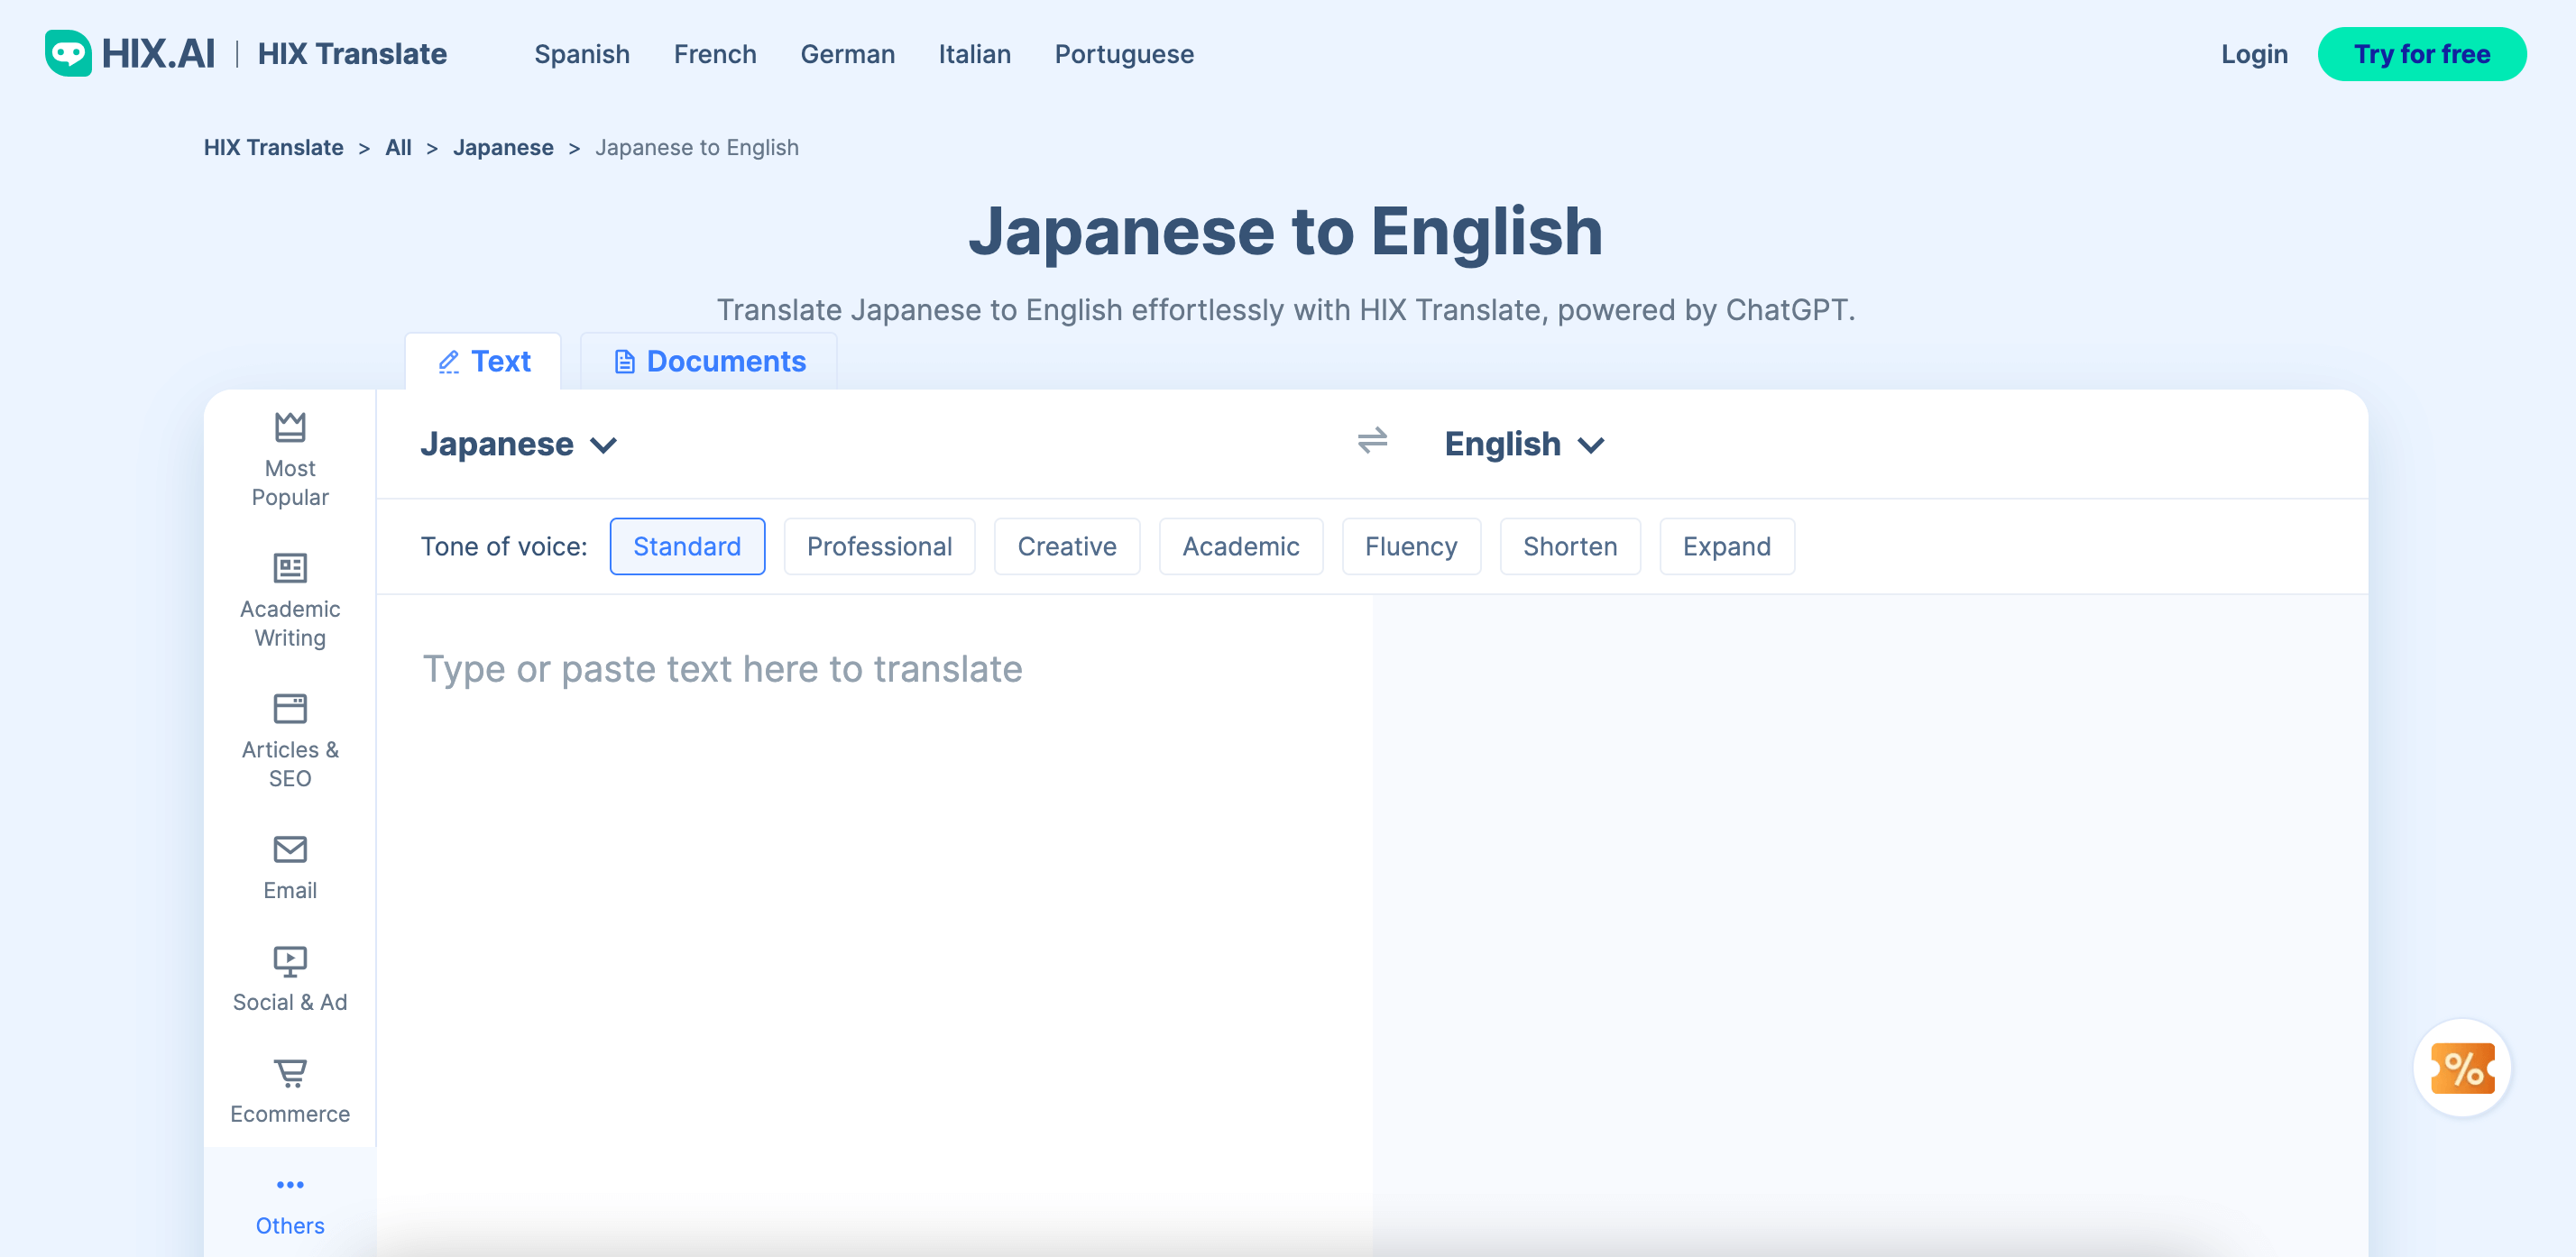Click the Try for free button

pos(2421,54)
